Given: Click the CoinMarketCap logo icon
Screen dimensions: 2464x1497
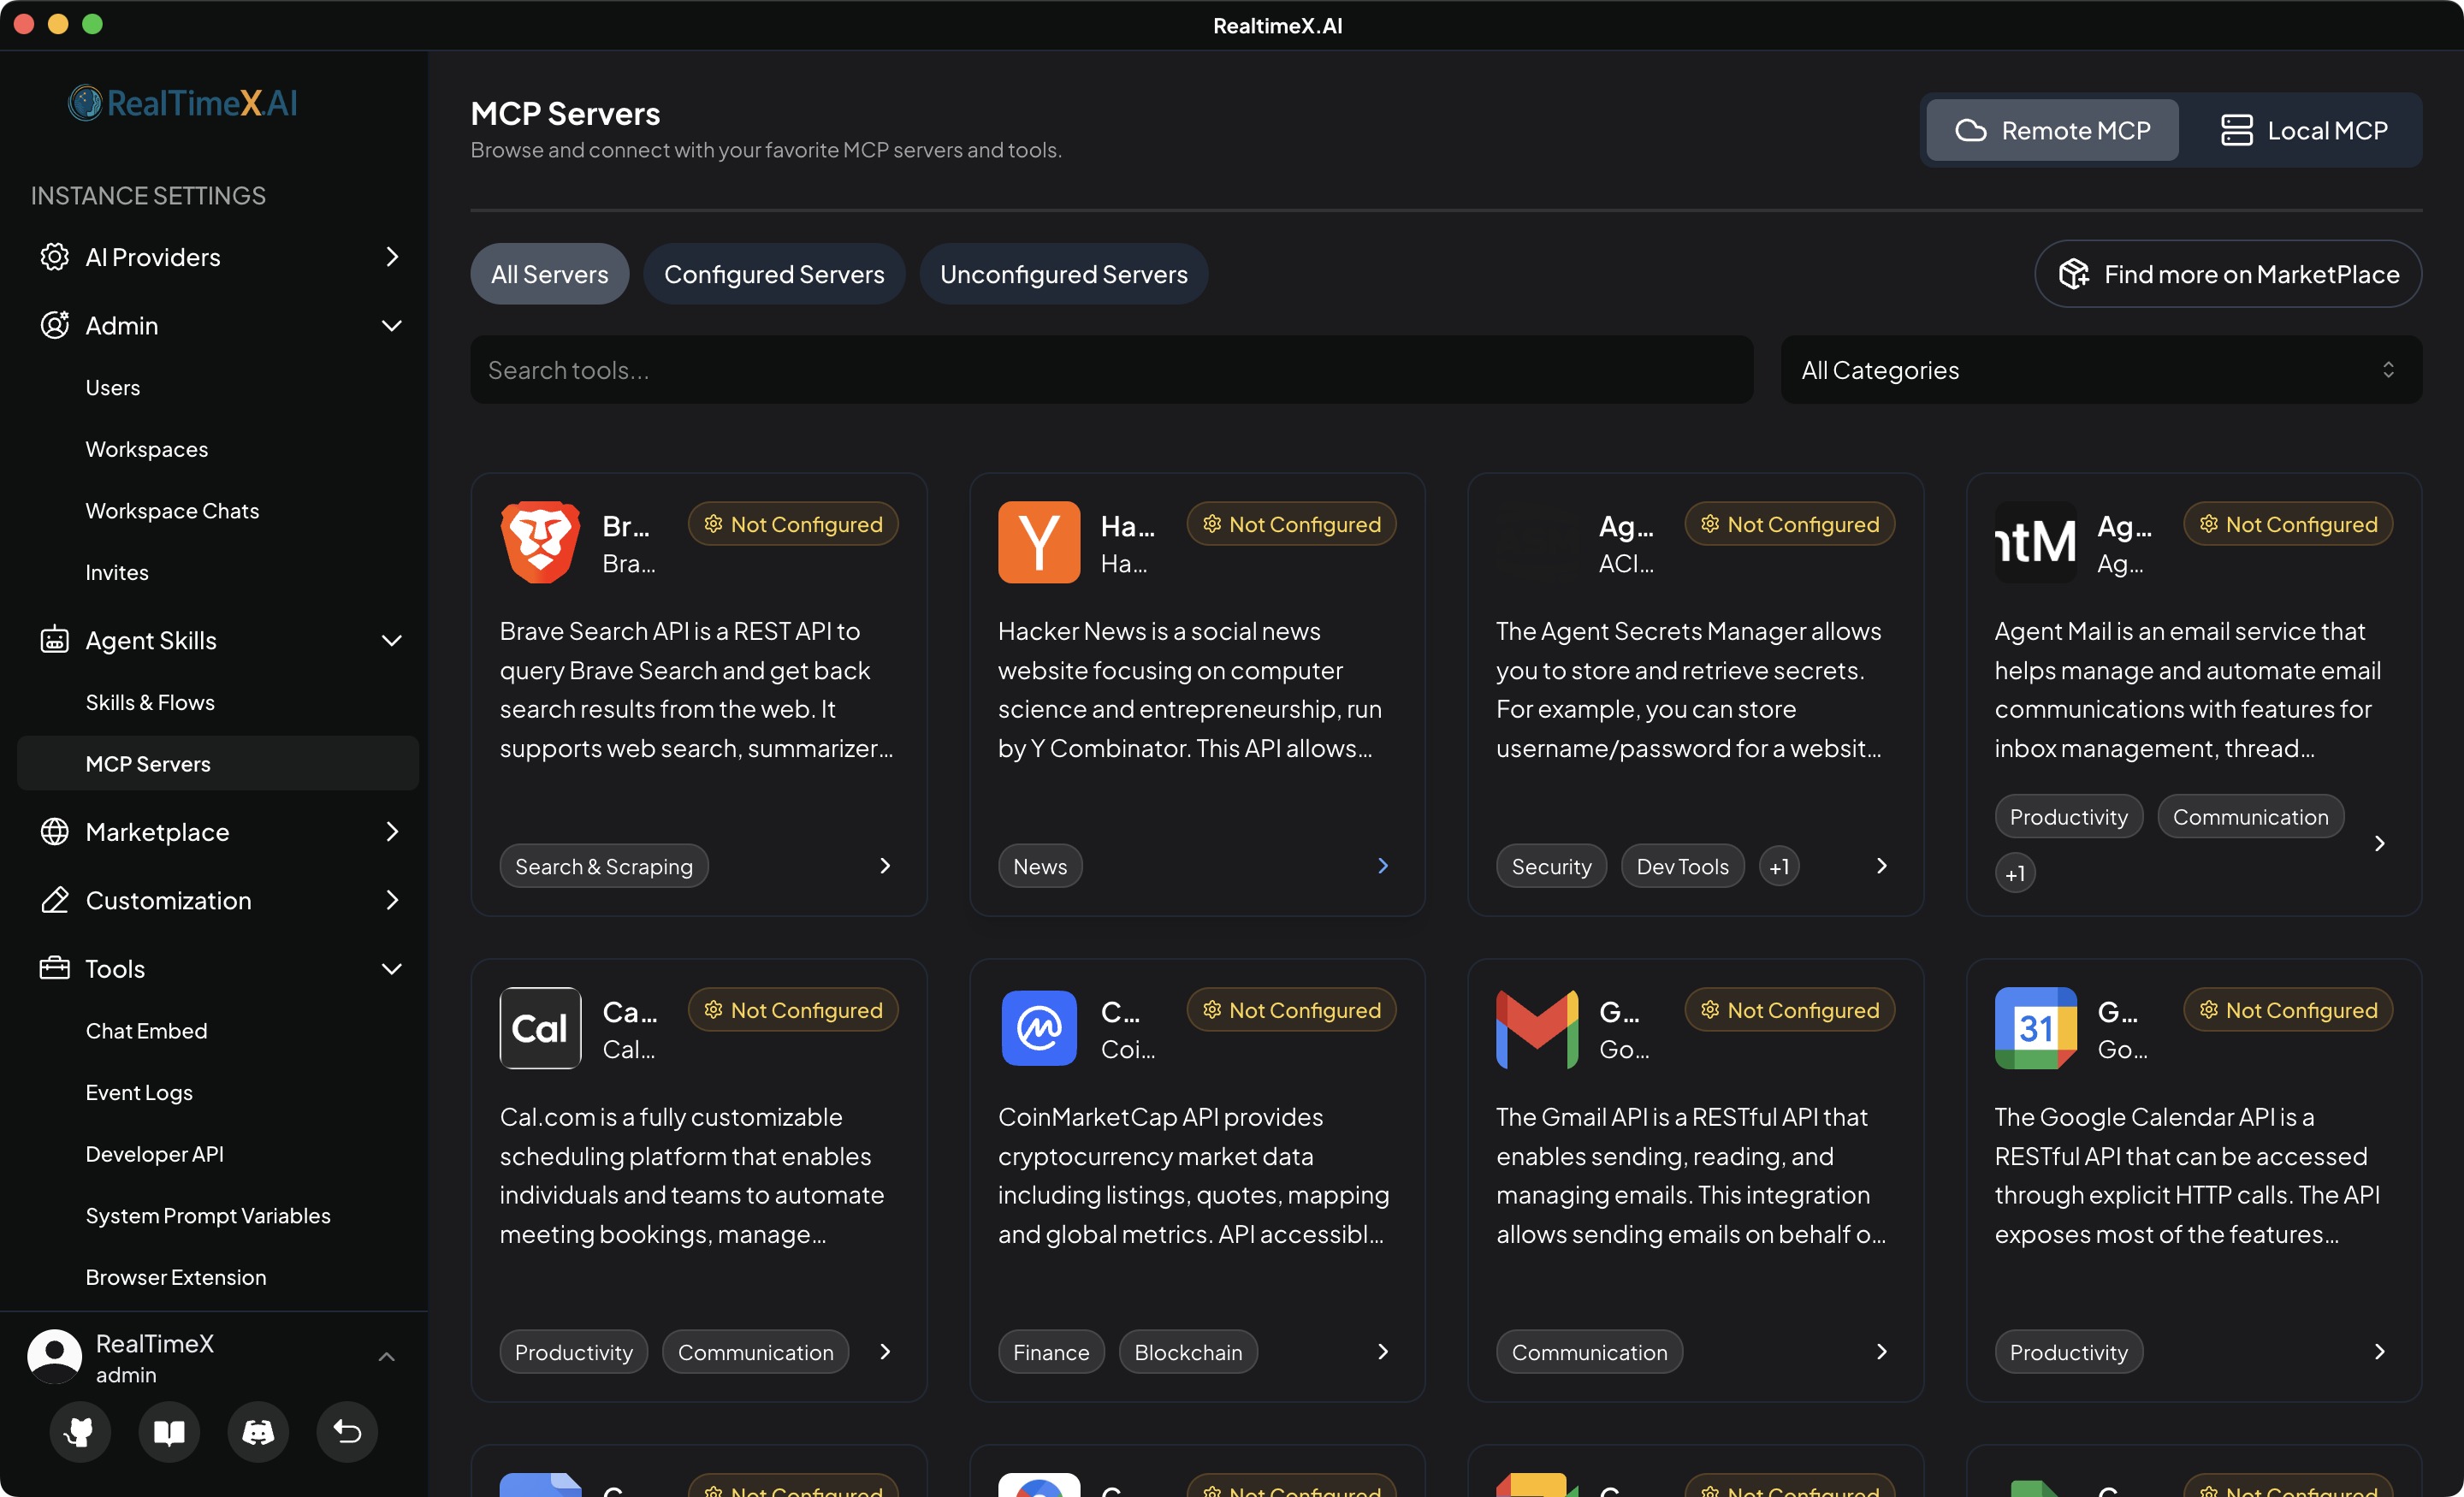Looking at the screenshot, I should coord(1038,1028).
